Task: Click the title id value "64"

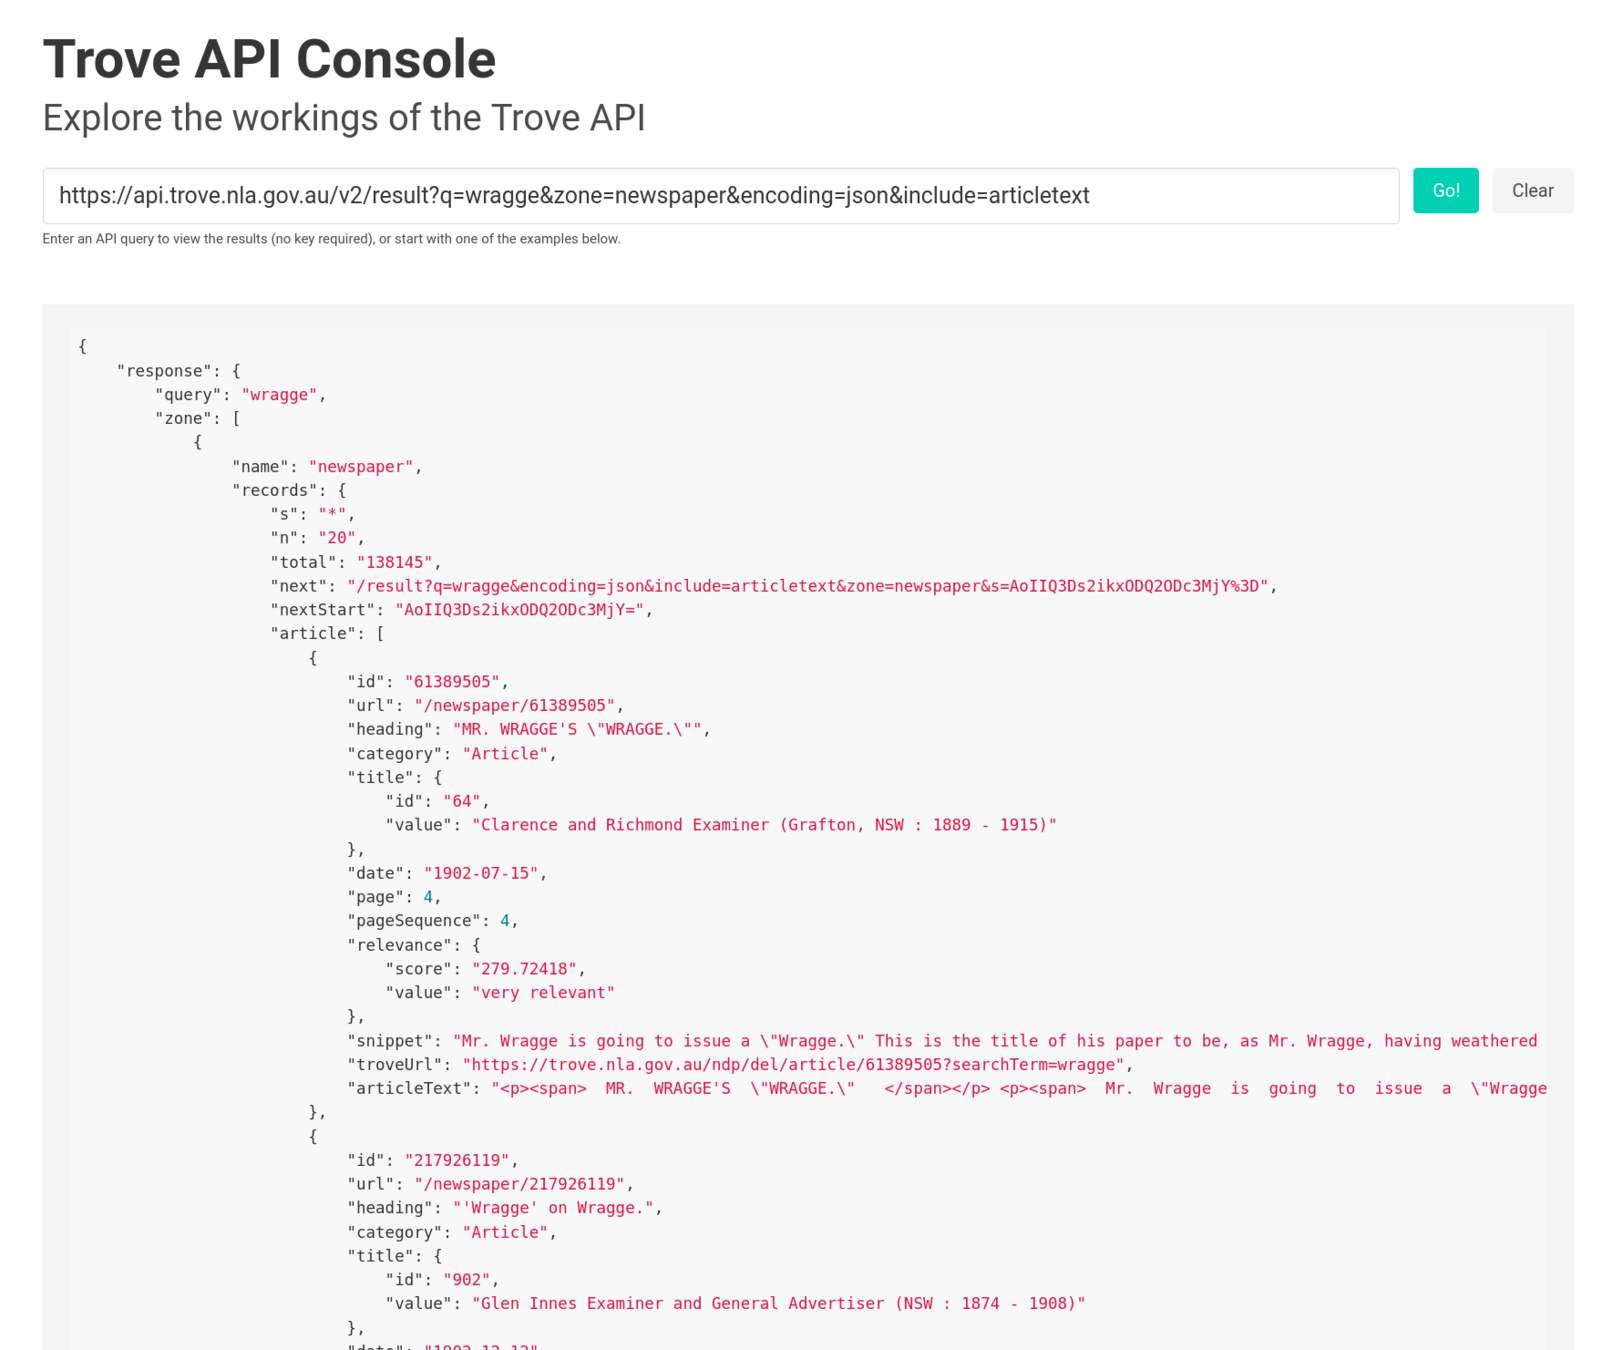Action: [x=462, y=802]
